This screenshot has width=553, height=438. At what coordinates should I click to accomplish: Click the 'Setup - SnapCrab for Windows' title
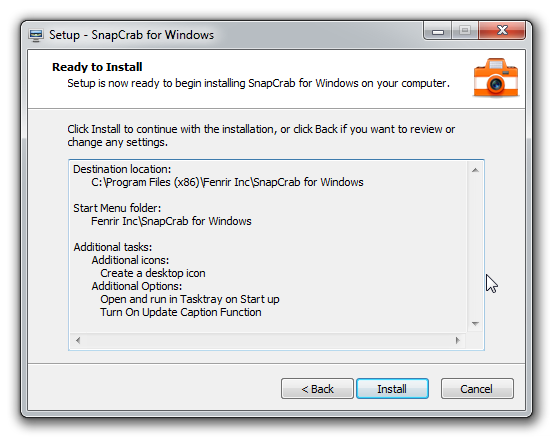[132, 35]
